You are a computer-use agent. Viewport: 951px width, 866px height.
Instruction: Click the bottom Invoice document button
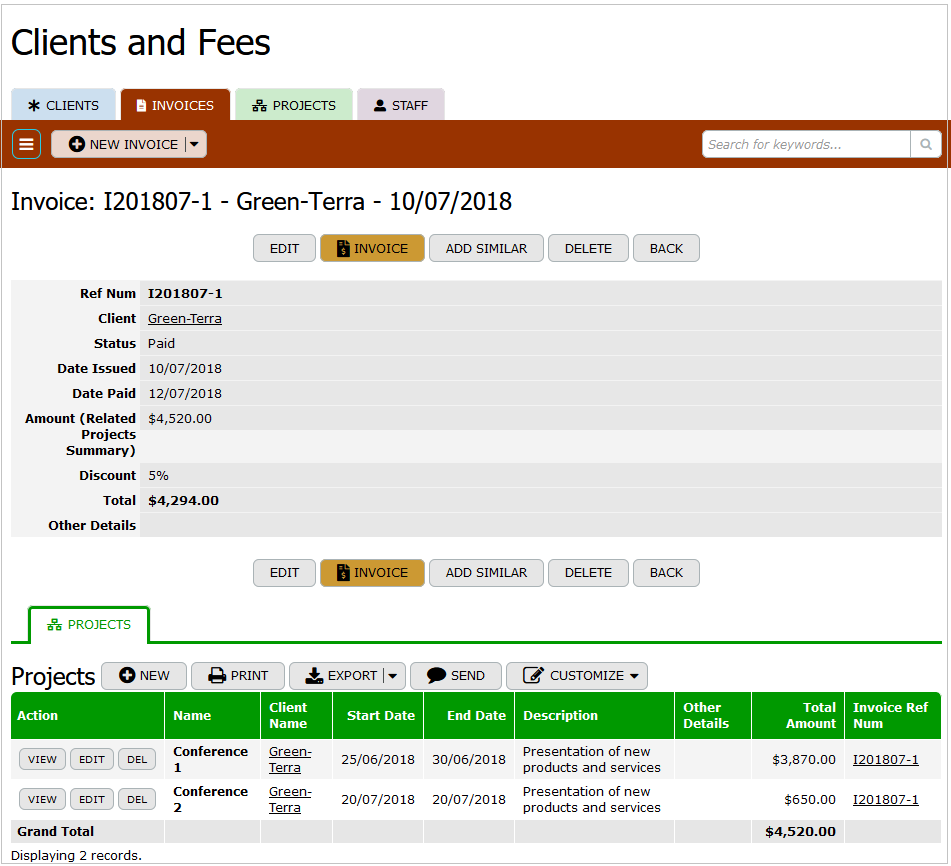coord(372,573)
